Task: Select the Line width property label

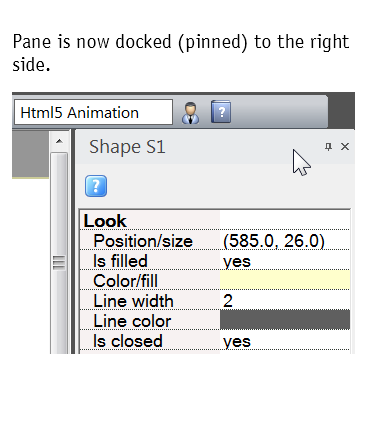Action: tap(133, 301)
